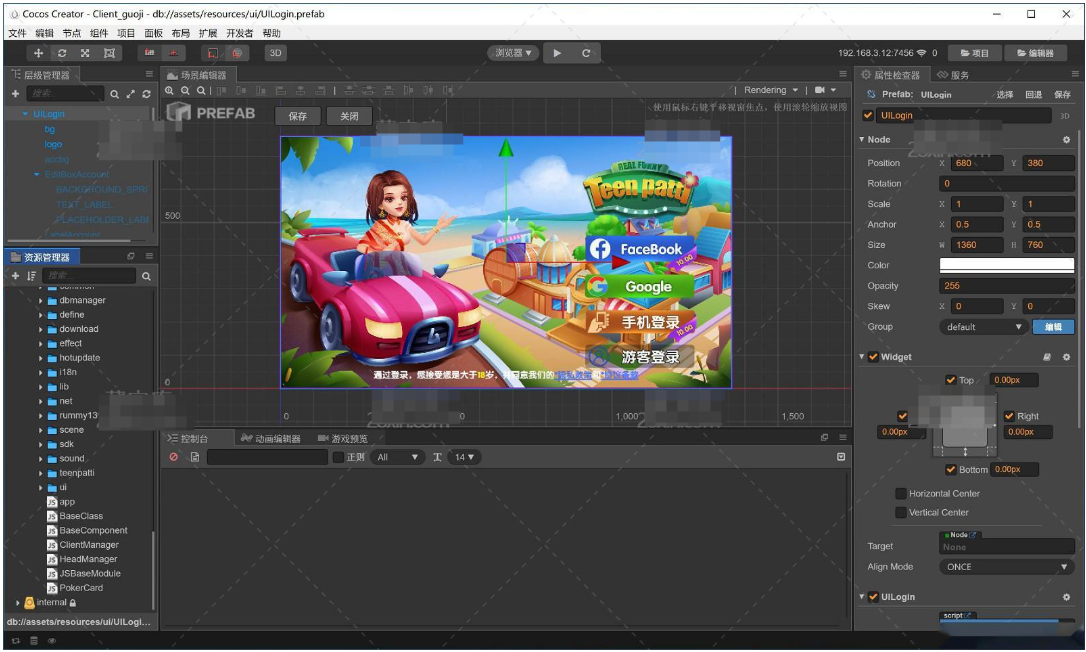Image resolution: width=1086 pixels, height=652 pixels.
Task: Click the plus icon in the hierarchy panel
Action: [x=16, y=94]
